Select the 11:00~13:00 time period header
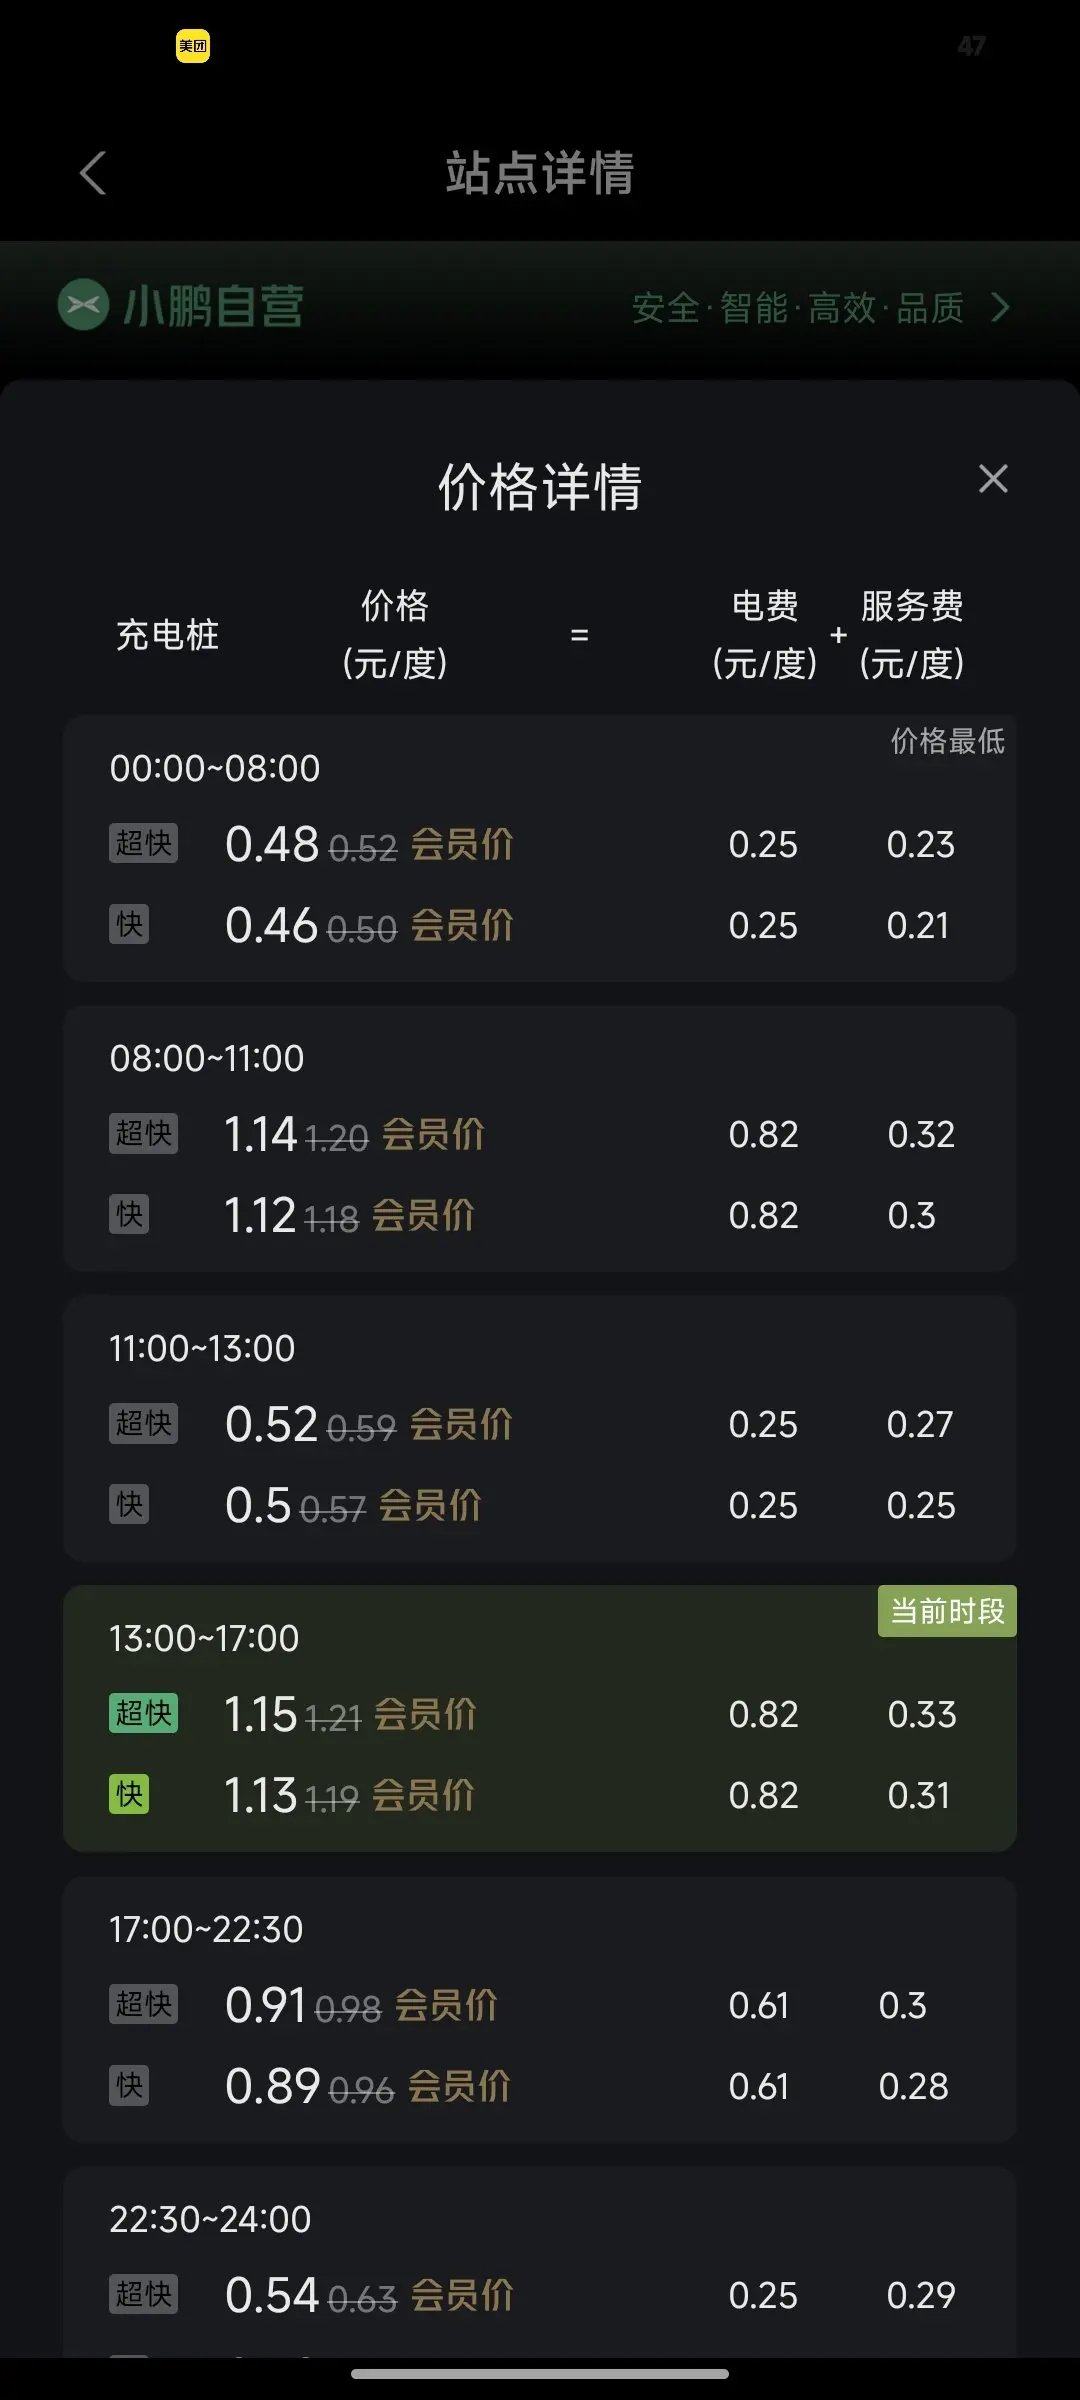1080x2400 pixels. pyautogui.click(x=202, y=1348)
